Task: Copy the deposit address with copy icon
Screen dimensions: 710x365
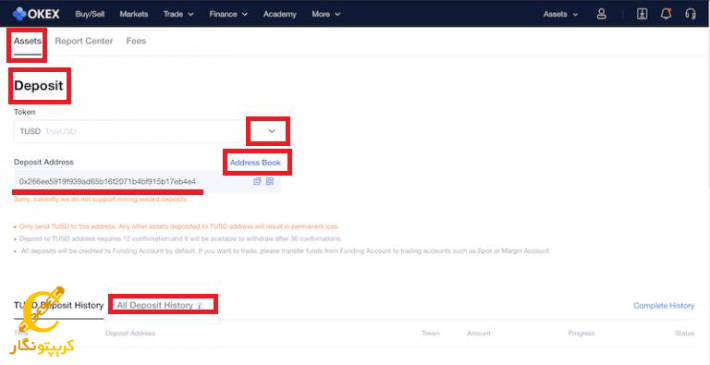Action: (257, 181)
